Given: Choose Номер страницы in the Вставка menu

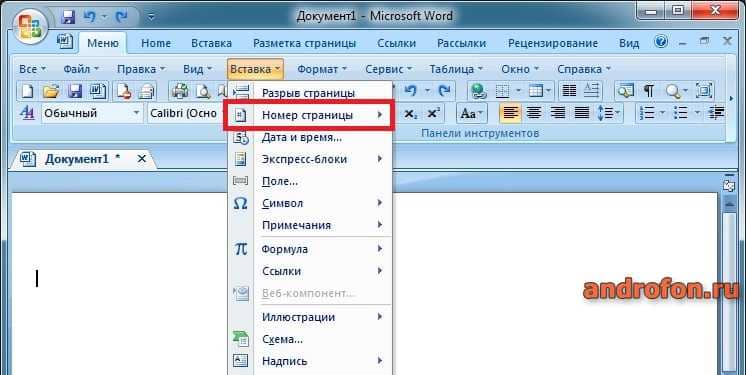Looking at the screenshot, I should tap(309, 115).
